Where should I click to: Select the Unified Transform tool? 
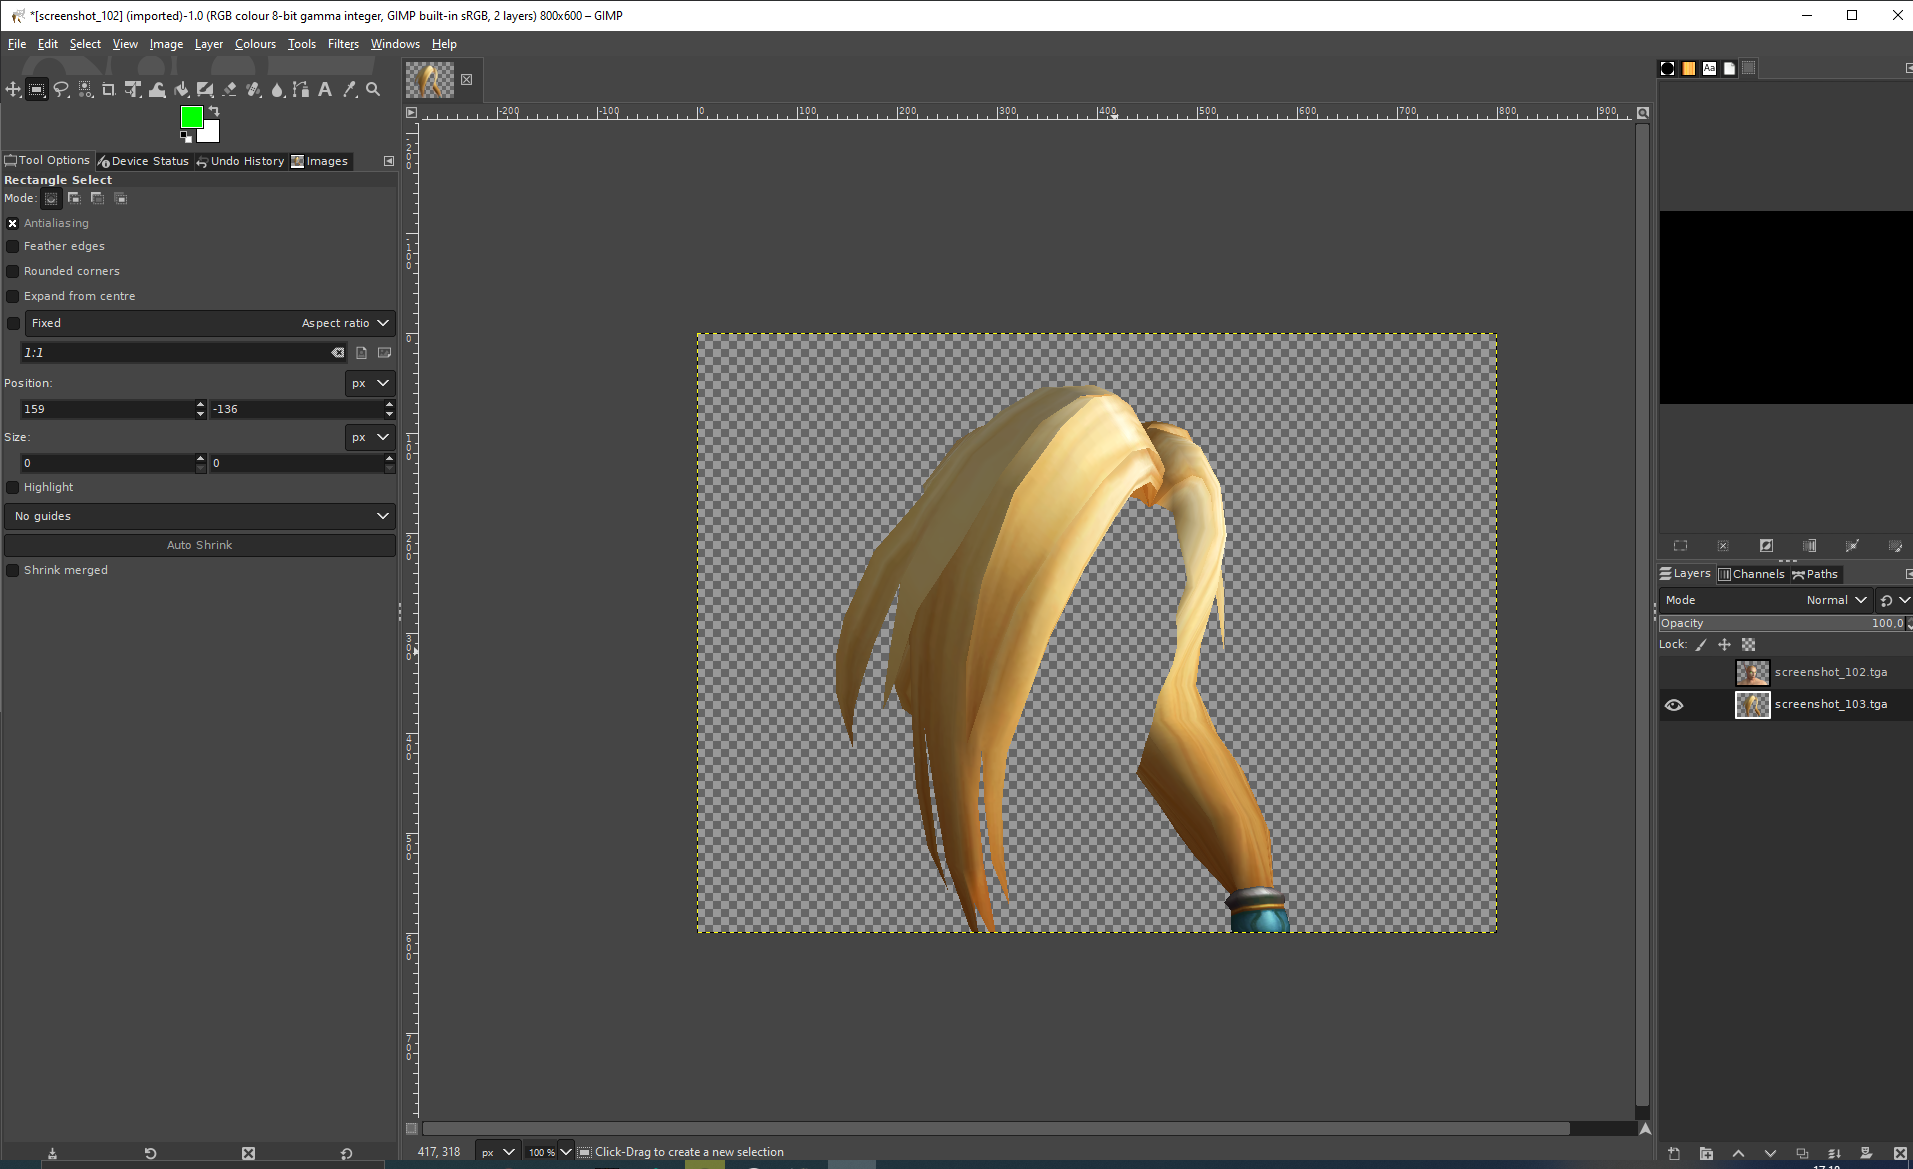coord(133,90)
